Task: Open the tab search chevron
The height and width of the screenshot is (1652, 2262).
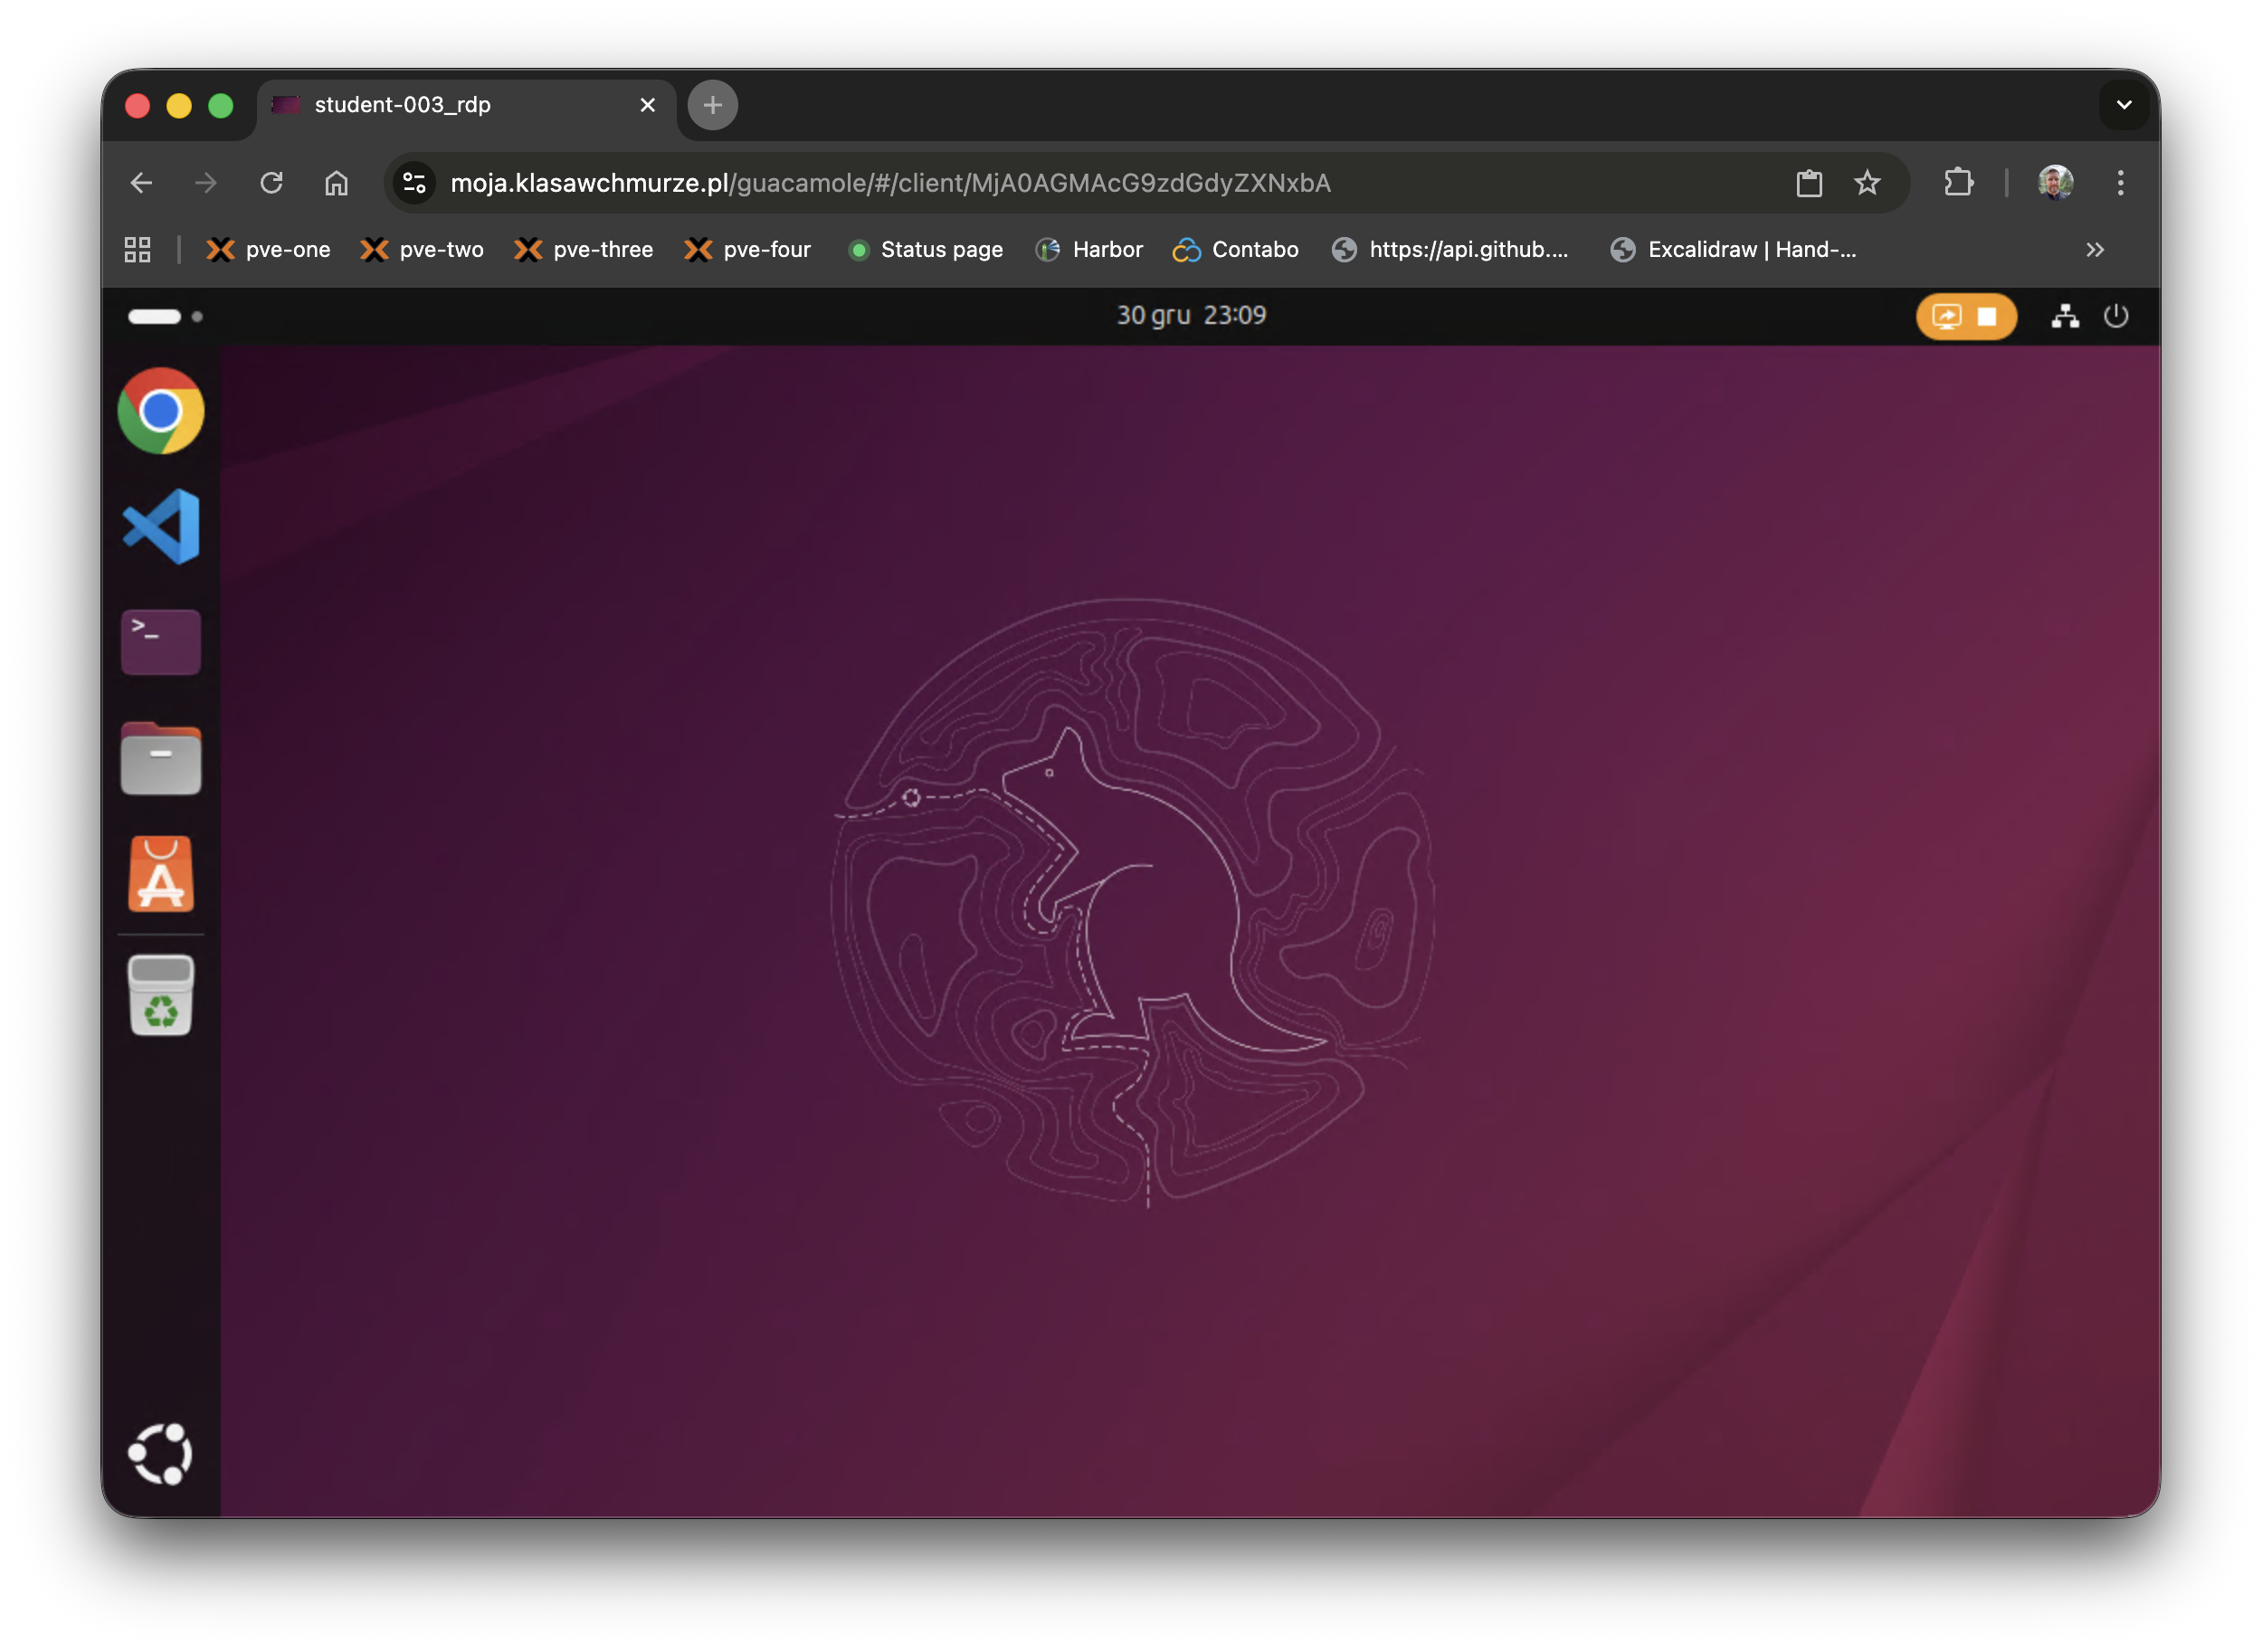Action: tap(2124, 105)
